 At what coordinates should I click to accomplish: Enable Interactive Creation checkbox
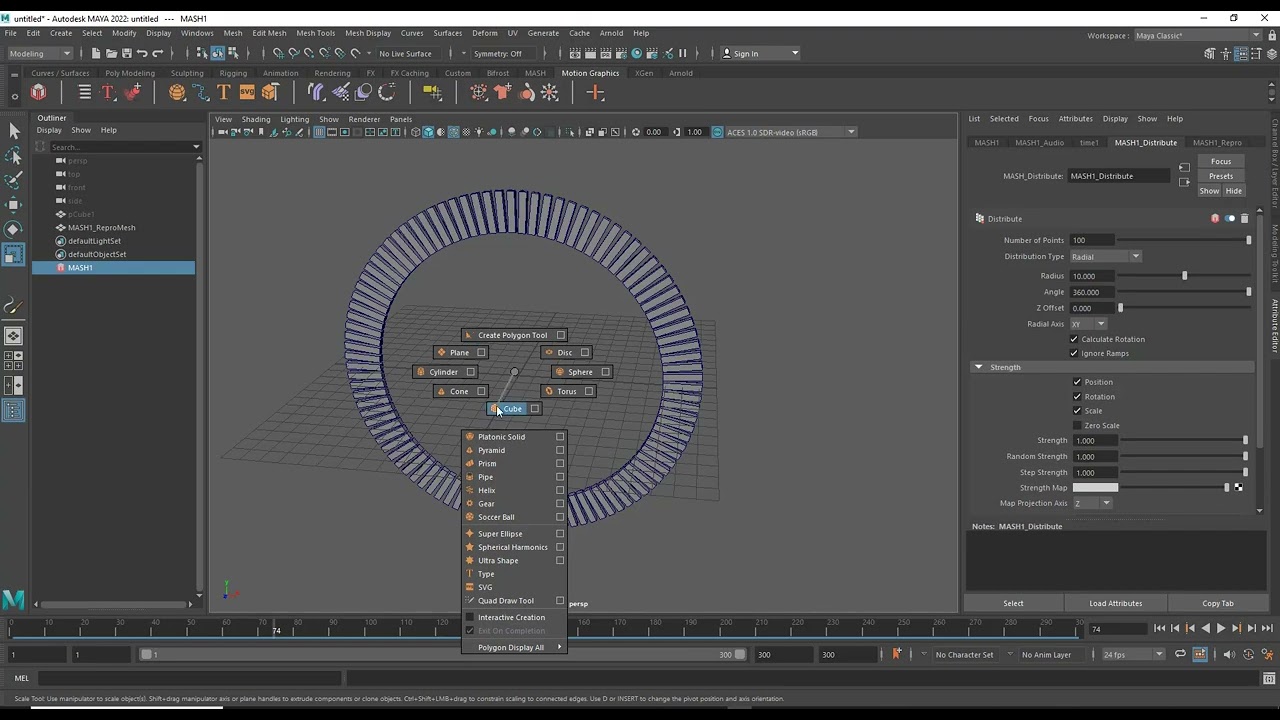[469, 617]
